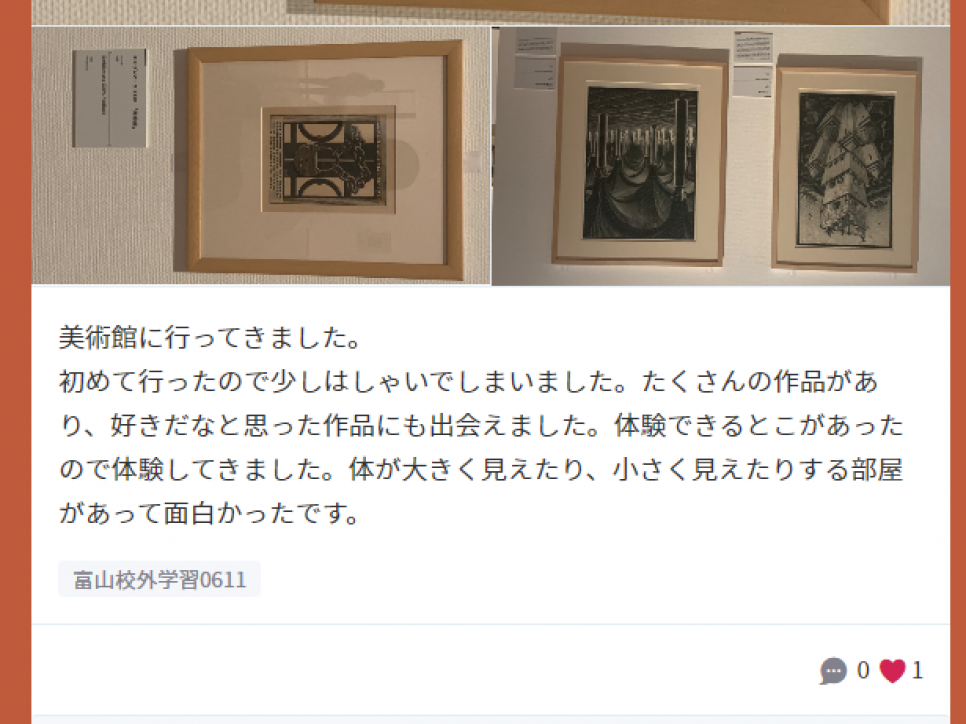Click the comment count 0
The image size is (966, 724).
pyautogui.click(x=862, y=670)
